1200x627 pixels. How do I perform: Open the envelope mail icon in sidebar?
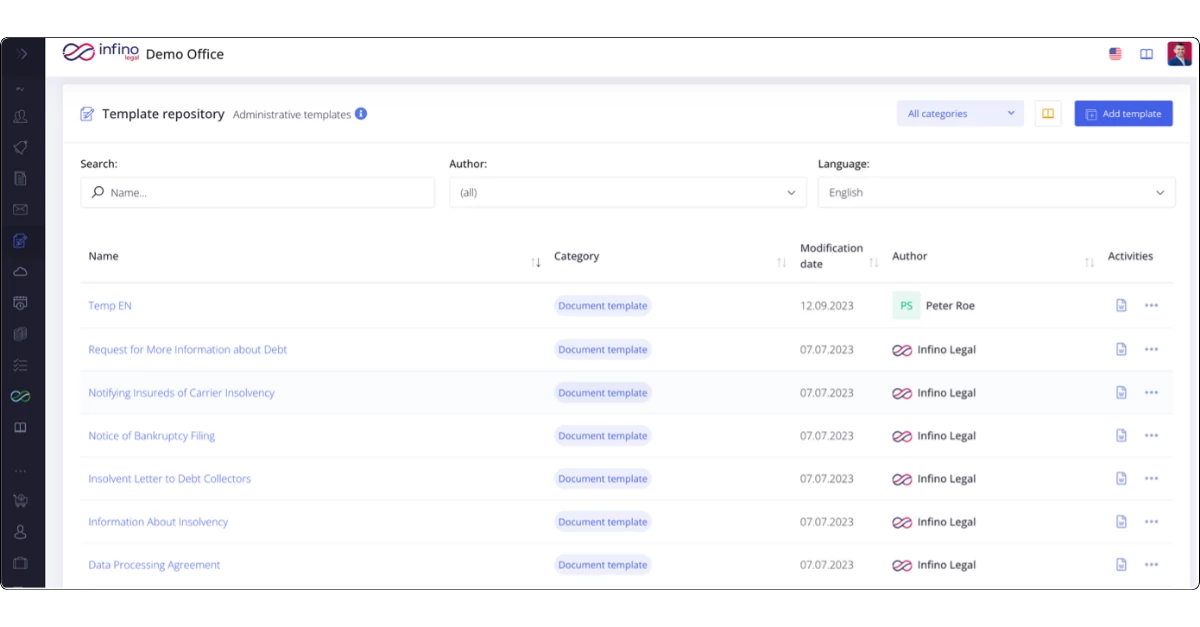coord(20,210)
